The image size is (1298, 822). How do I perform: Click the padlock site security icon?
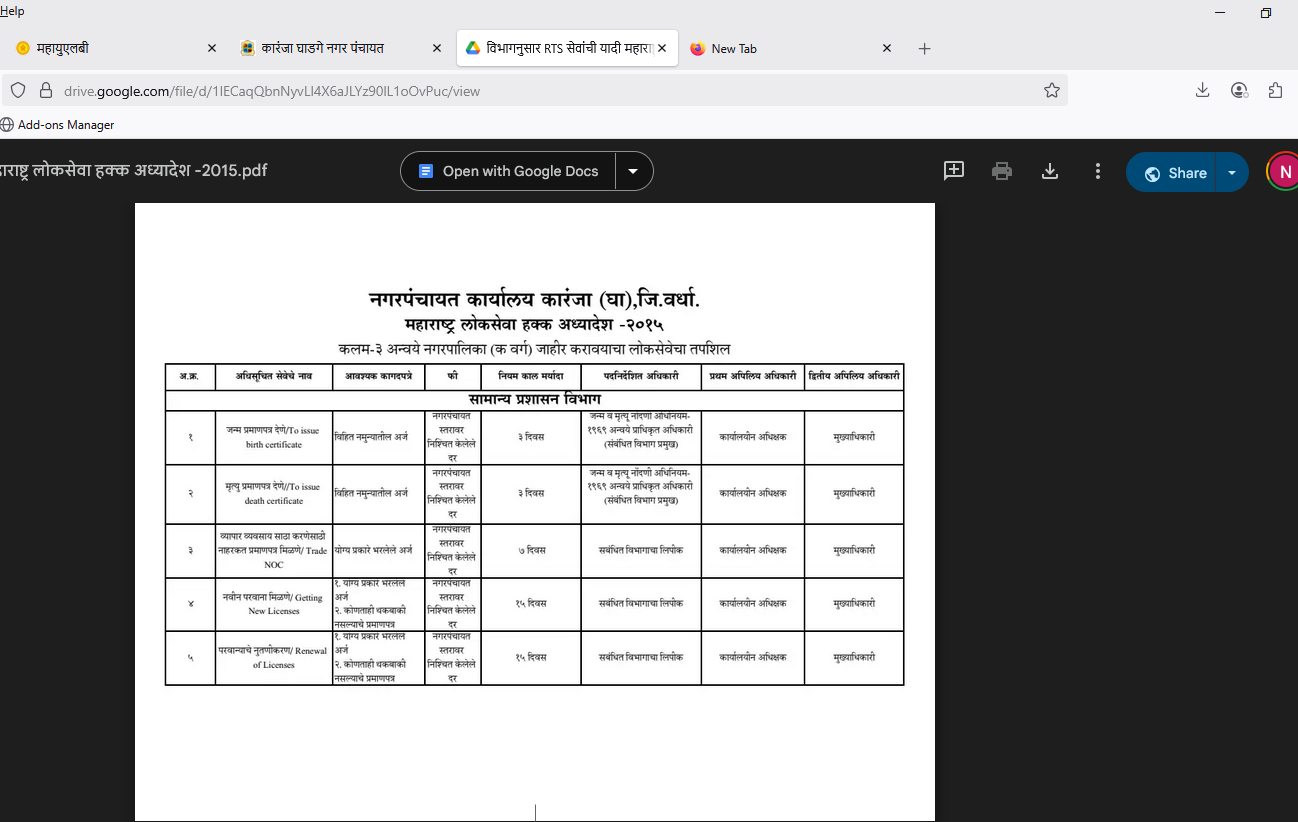[x=45, y=90]
